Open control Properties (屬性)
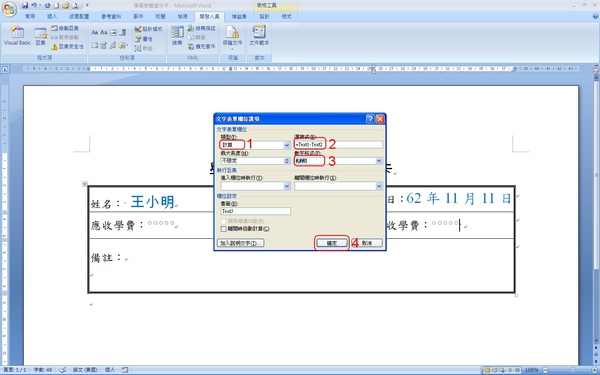This screenshot has width=600, height=375. 144,39
